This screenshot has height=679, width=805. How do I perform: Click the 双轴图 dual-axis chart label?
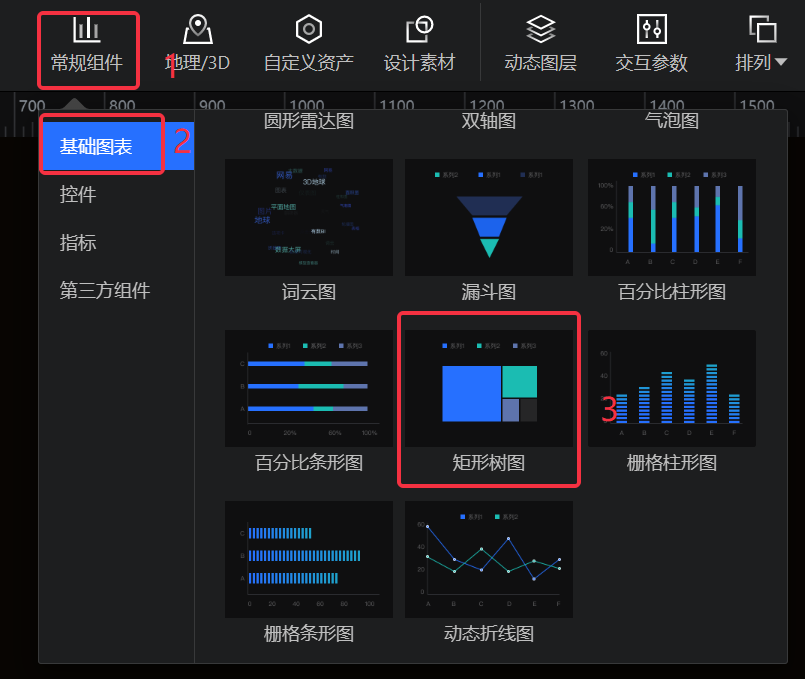pos(488,121)
